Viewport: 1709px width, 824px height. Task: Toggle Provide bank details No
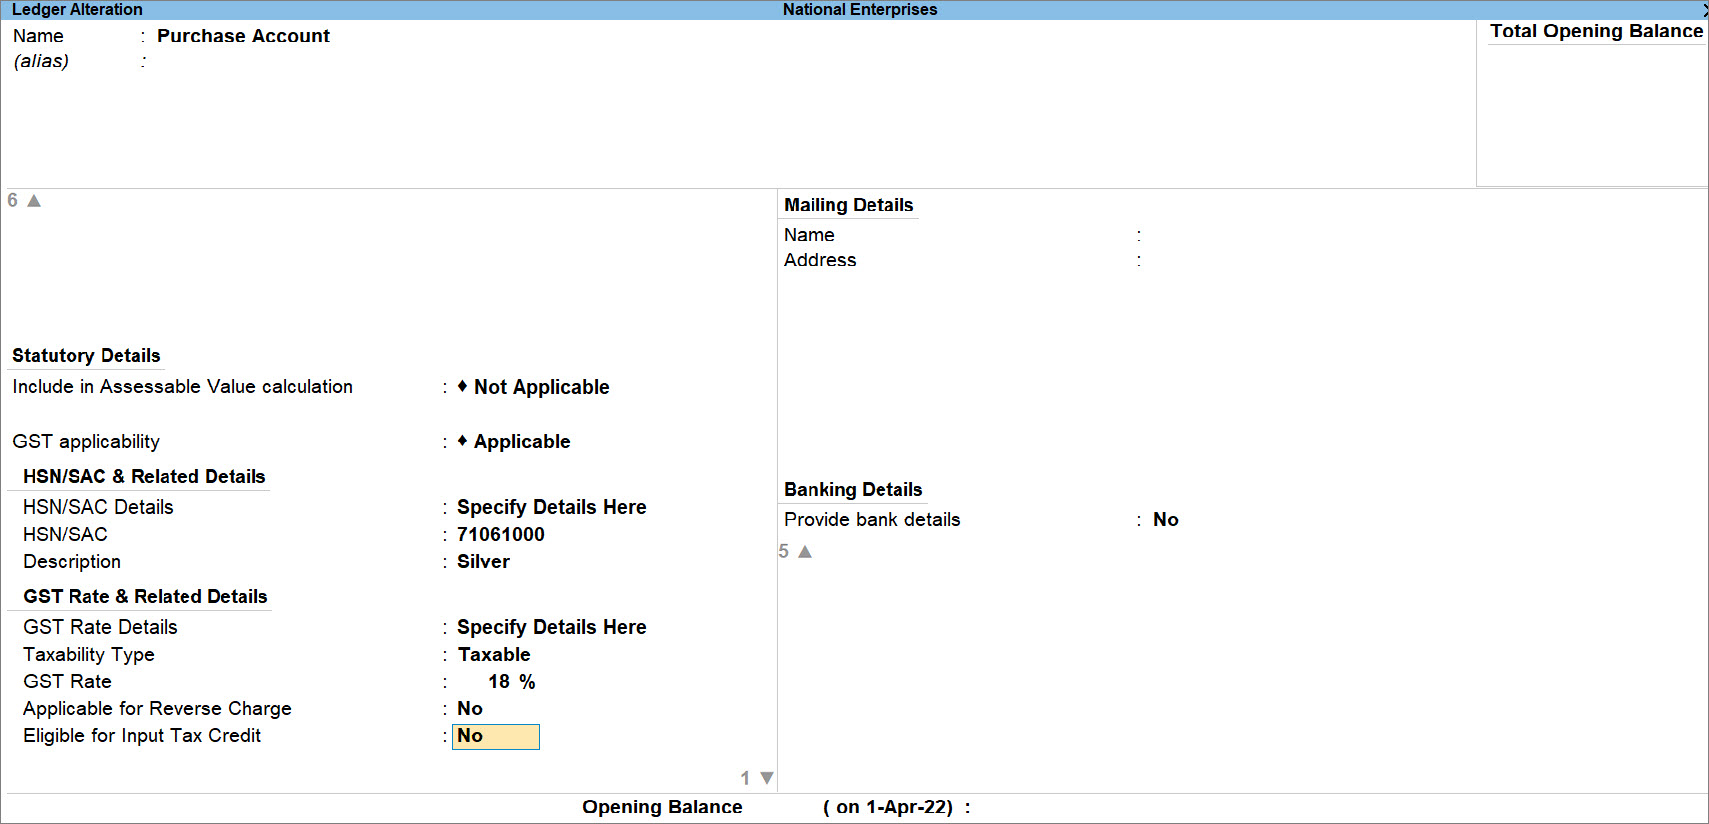[1166, 519]
